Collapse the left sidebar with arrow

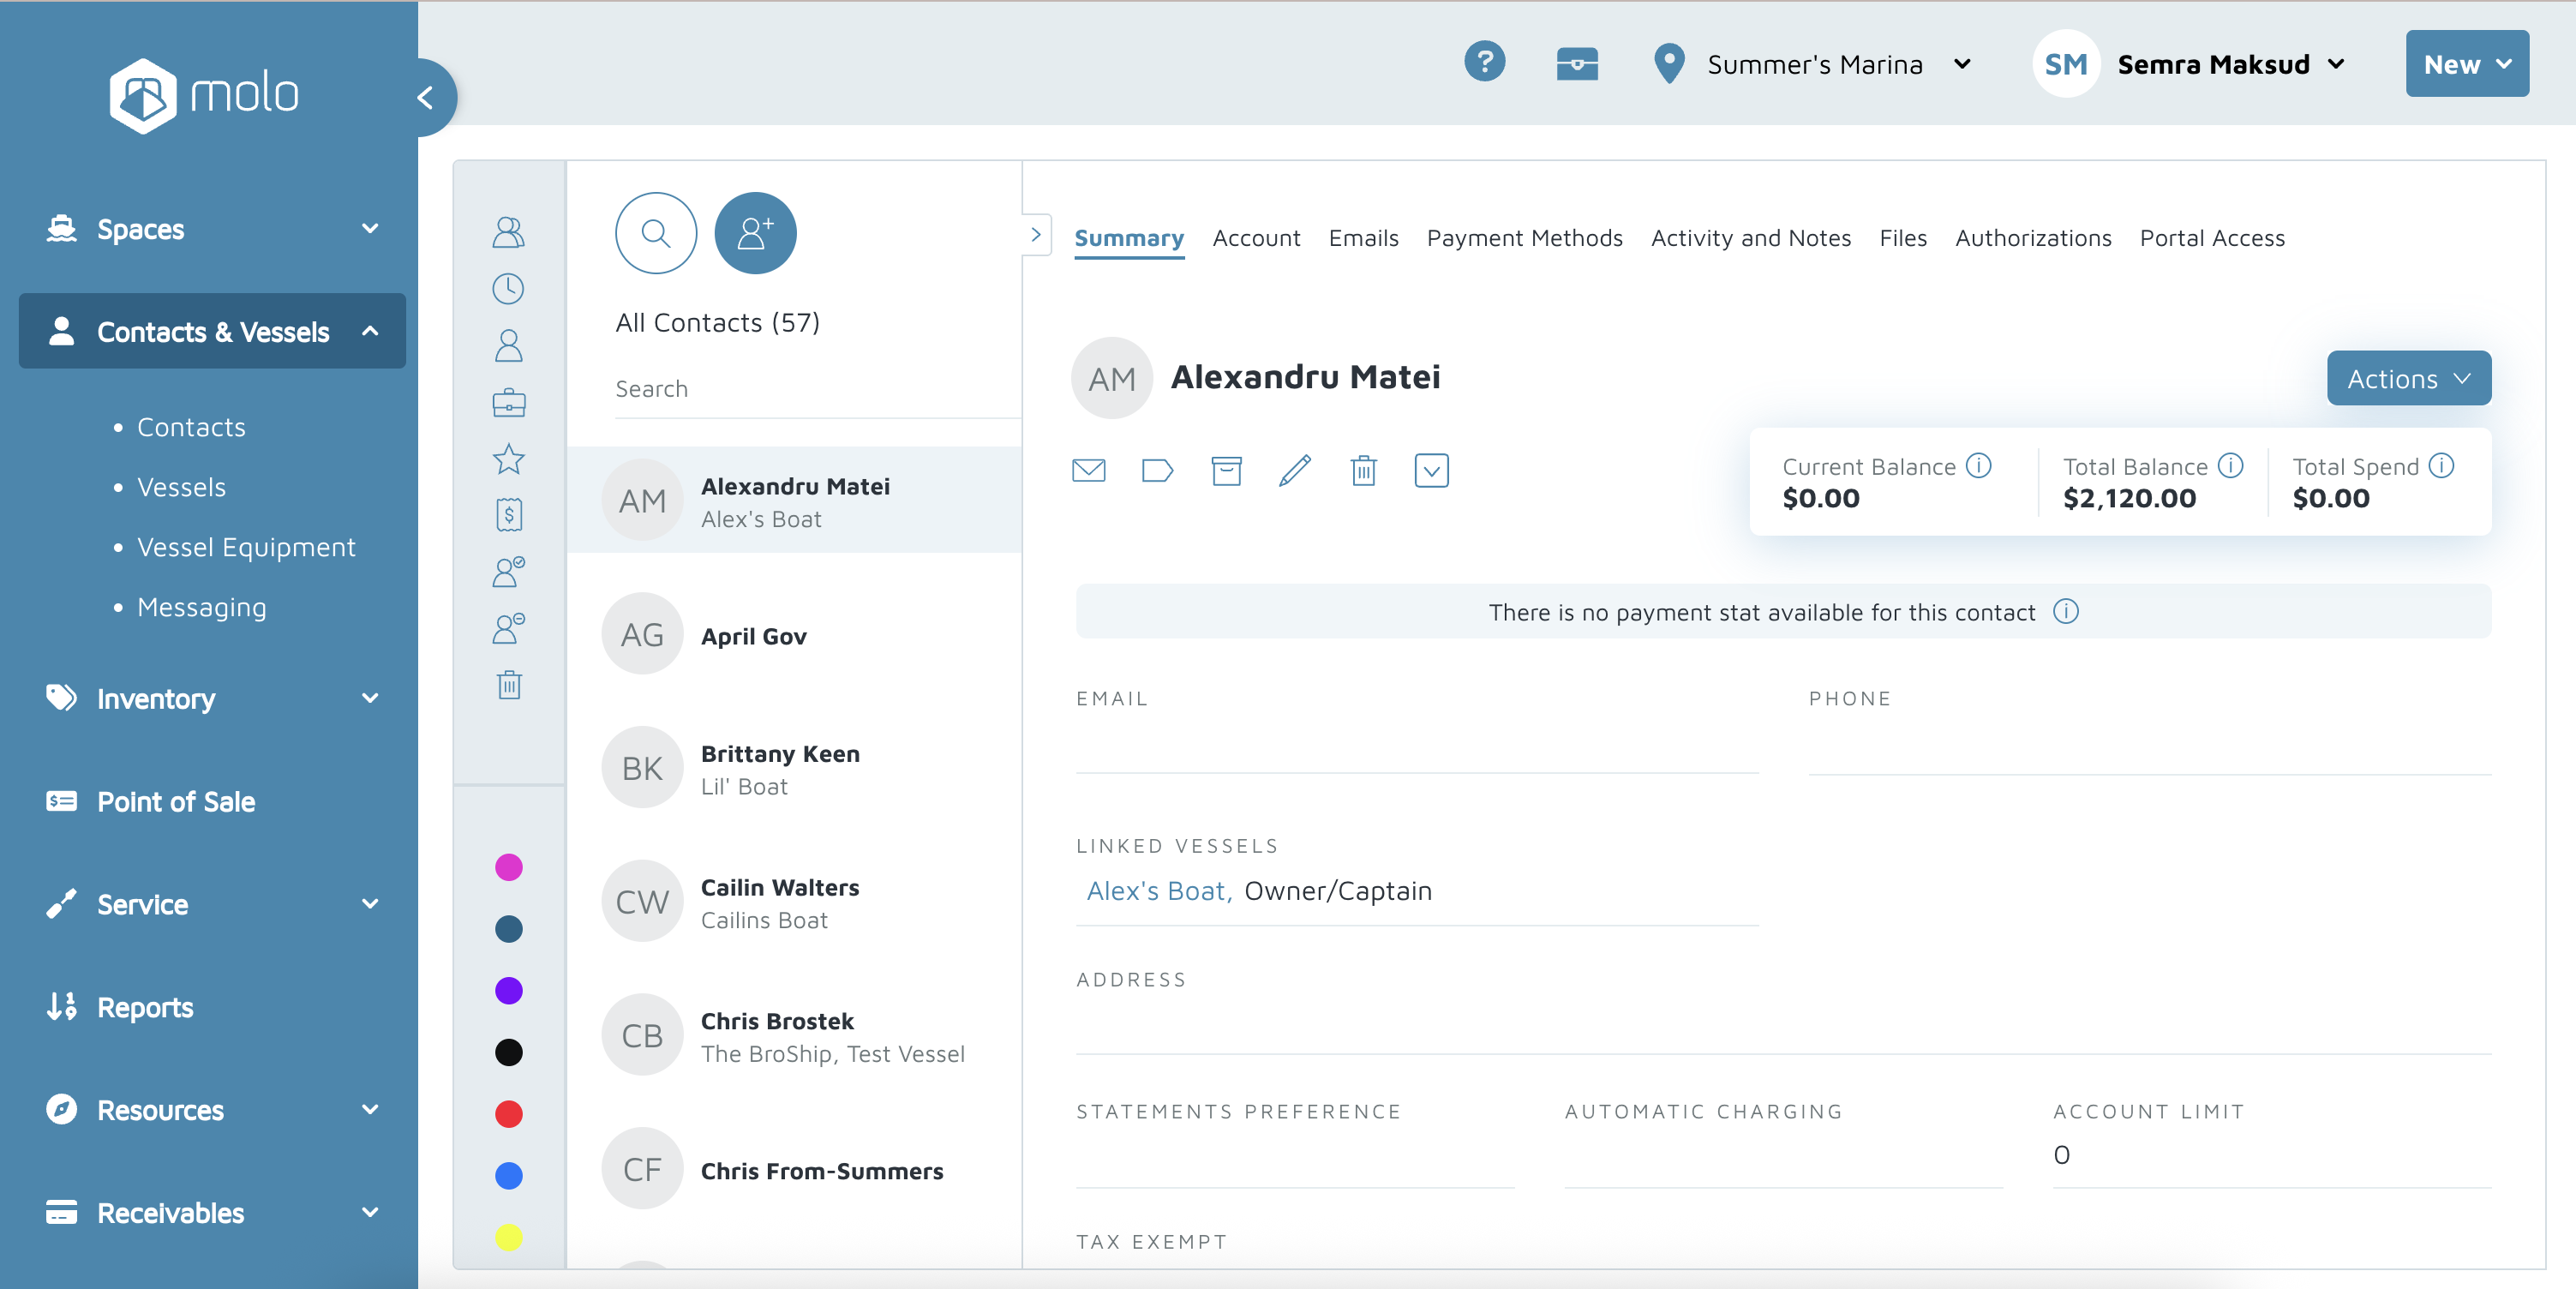point(426,97)
